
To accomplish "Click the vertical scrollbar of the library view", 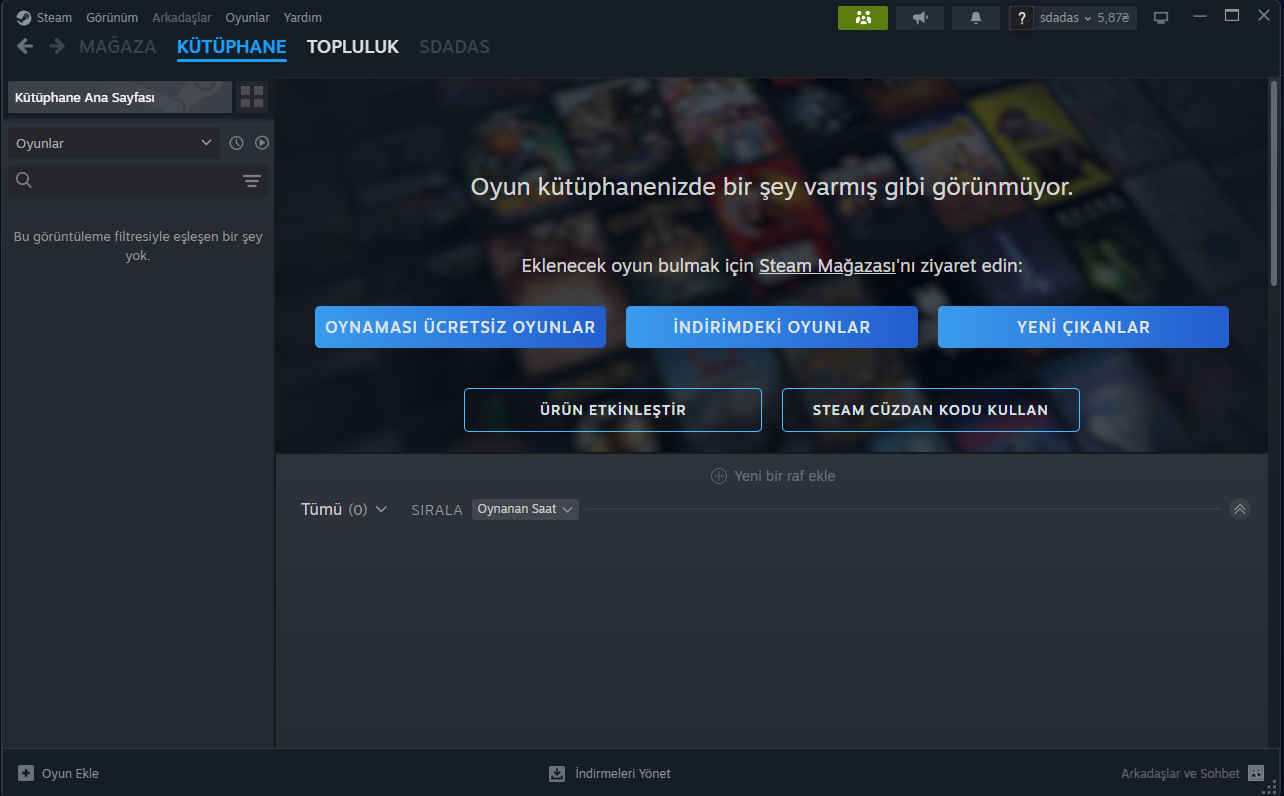I will tap(1276, 185).
